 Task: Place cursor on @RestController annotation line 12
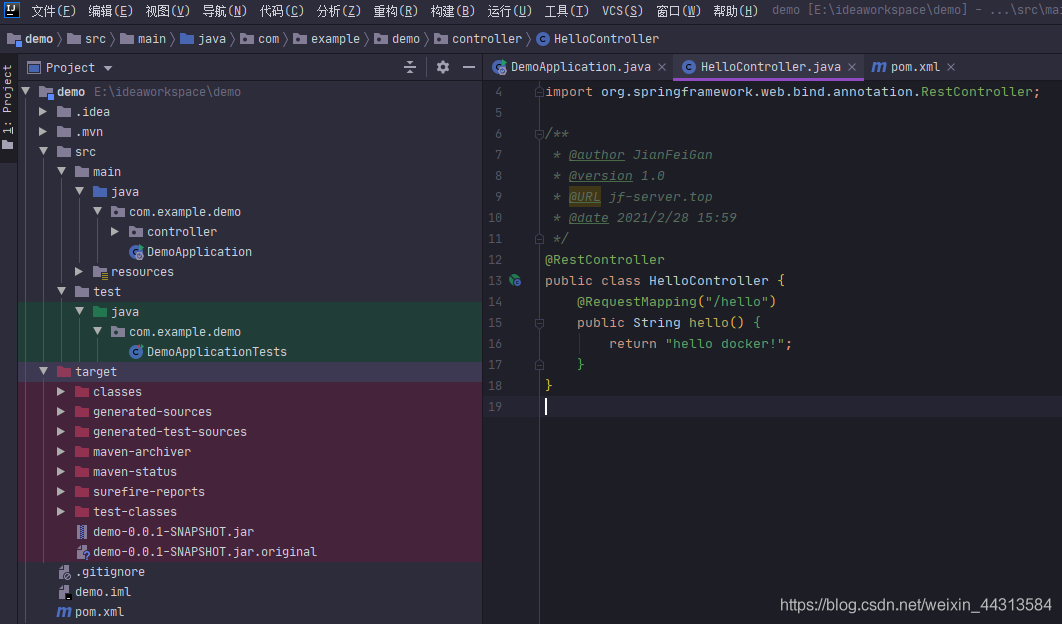click(x=604, y=259)
